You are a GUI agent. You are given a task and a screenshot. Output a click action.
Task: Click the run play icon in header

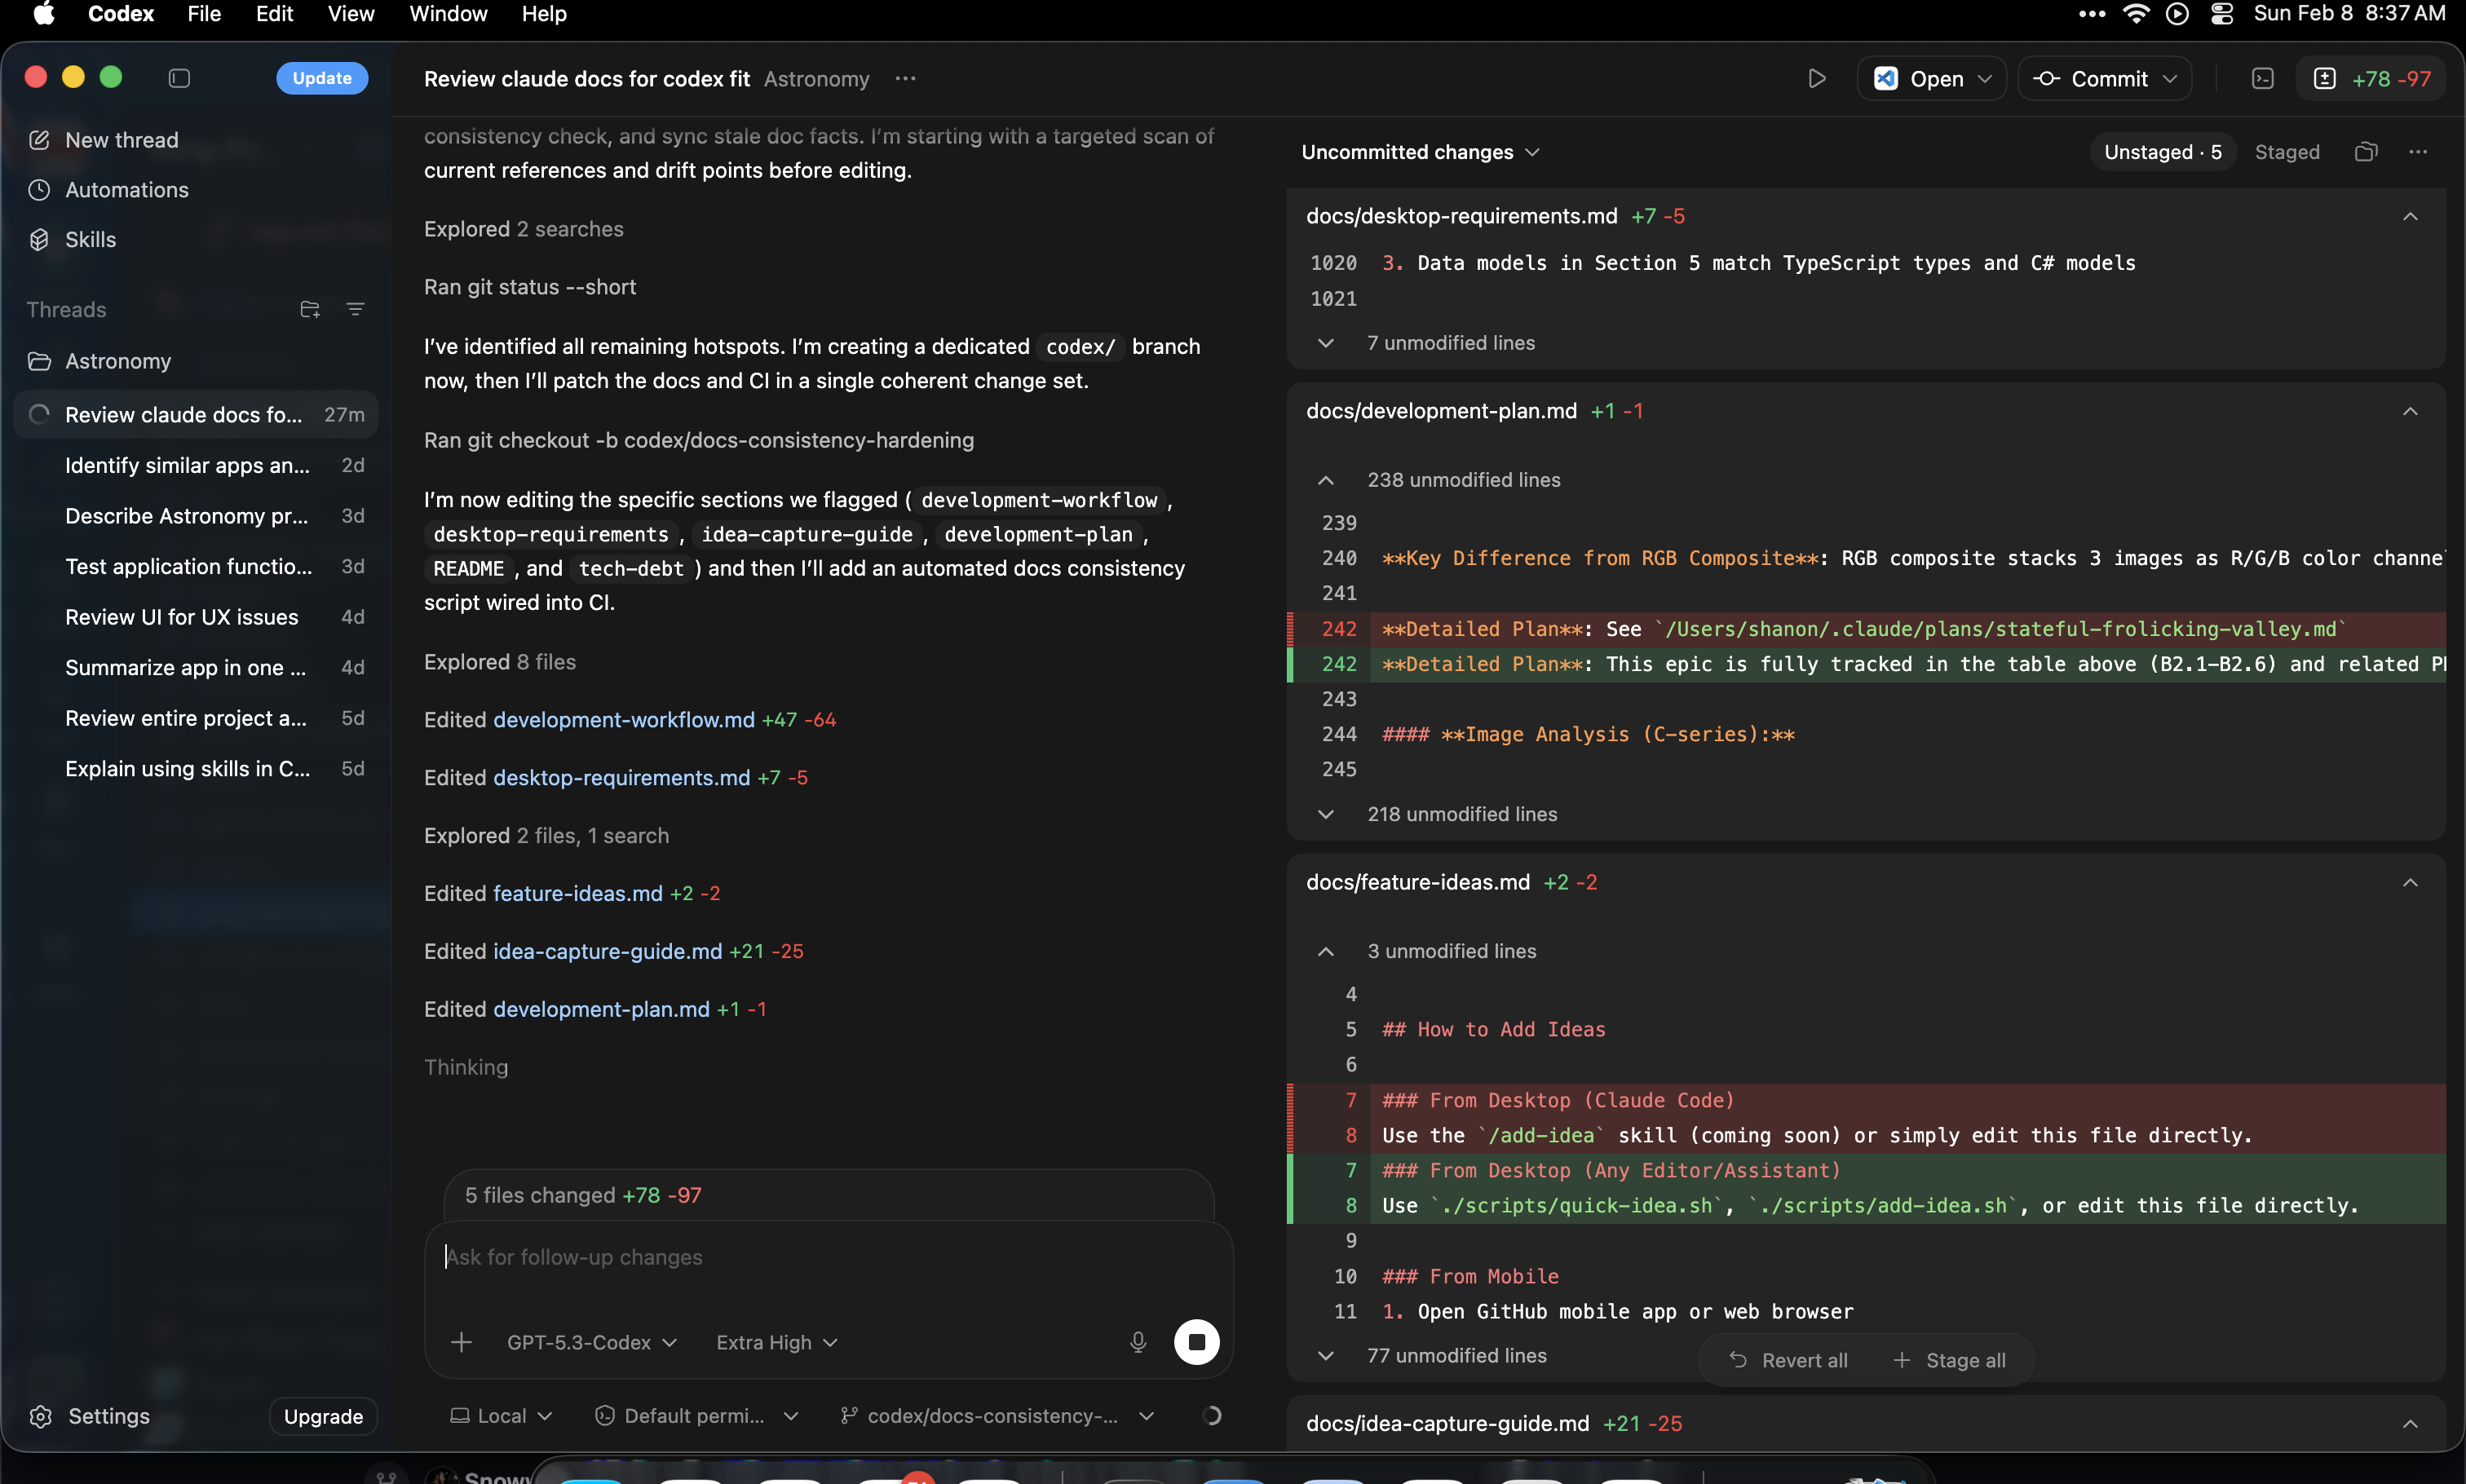tap(1817, 78)
